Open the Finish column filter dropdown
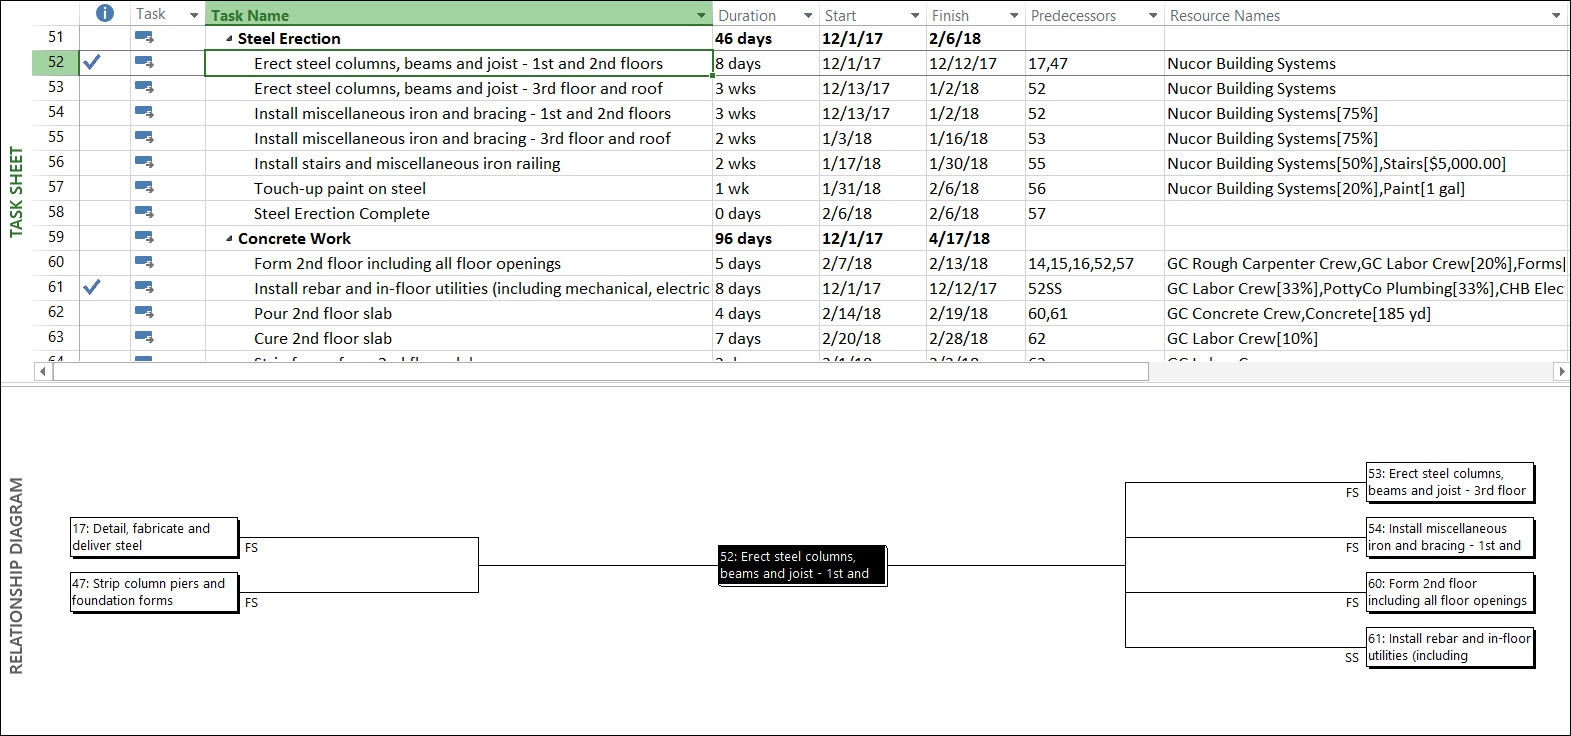 [x=1014, y=15]
